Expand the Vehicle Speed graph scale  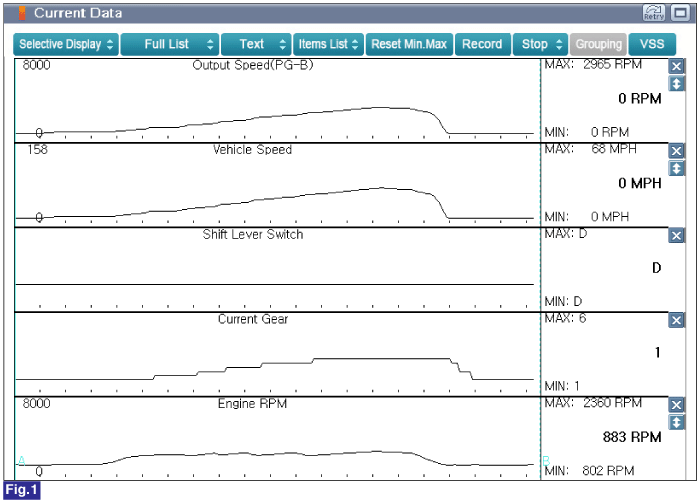tap(676, 168)
